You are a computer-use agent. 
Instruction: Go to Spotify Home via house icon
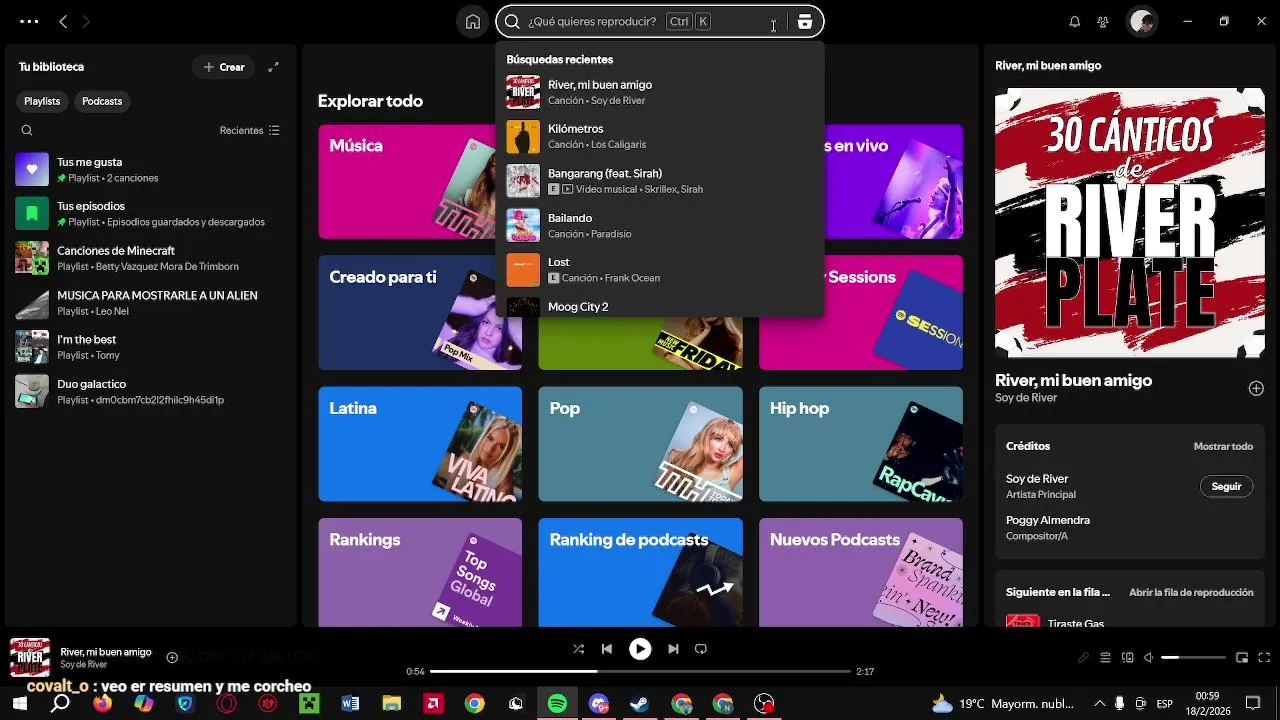point(473,22)
